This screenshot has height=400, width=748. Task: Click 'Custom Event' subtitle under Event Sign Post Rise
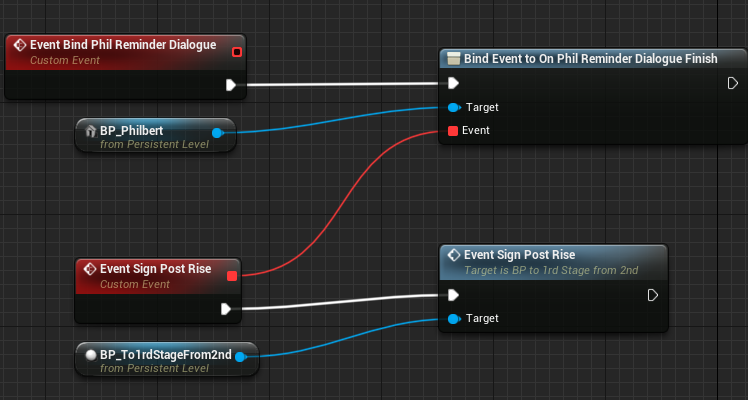tap(135, 285)
